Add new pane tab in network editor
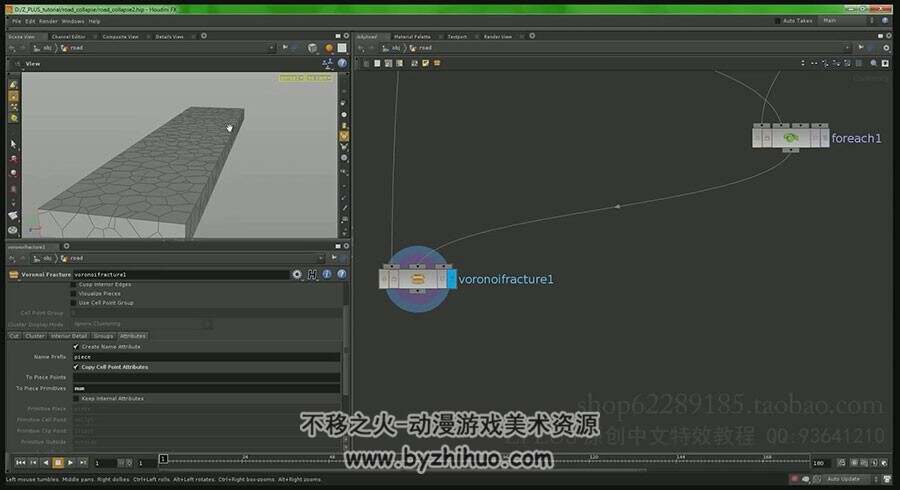Viewport: 900px width, 490px height. coord(532,36)
